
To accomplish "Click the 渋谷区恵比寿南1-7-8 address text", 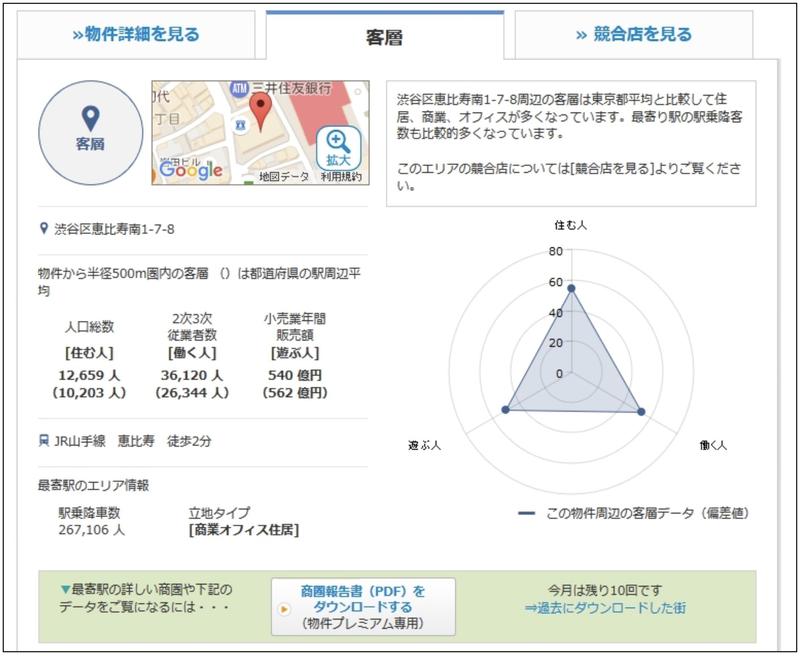I will pyautogui.click(x=114, y=229).
